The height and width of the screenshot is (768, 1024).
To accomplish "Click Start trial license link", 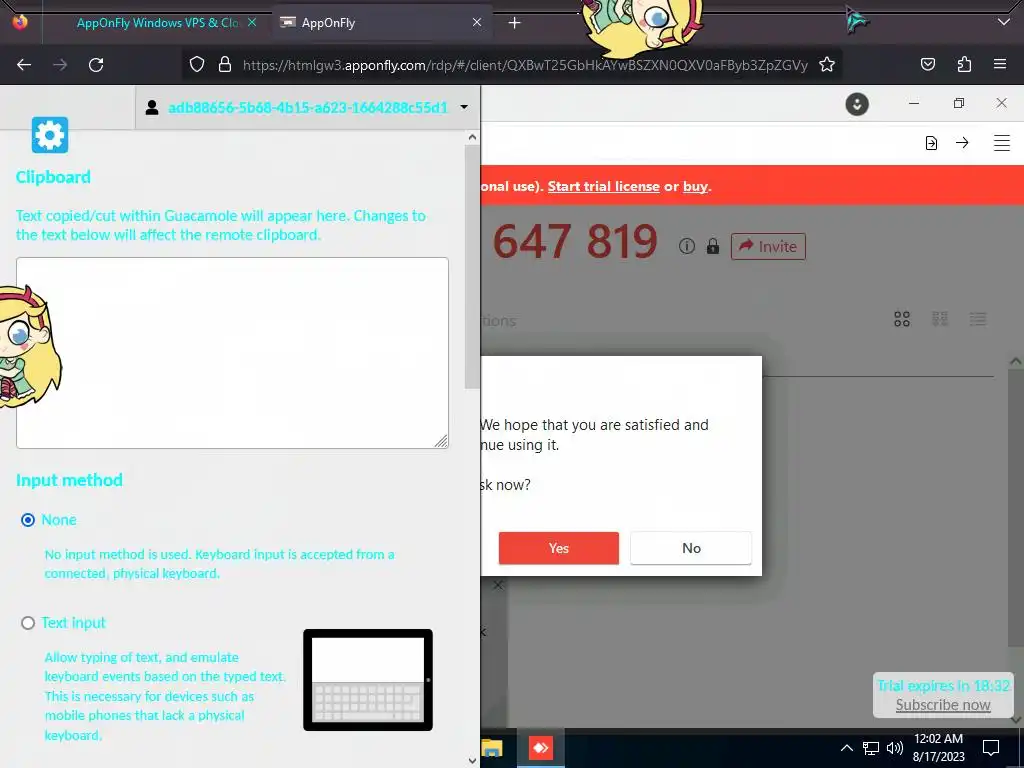I will [x=603, y=186].
